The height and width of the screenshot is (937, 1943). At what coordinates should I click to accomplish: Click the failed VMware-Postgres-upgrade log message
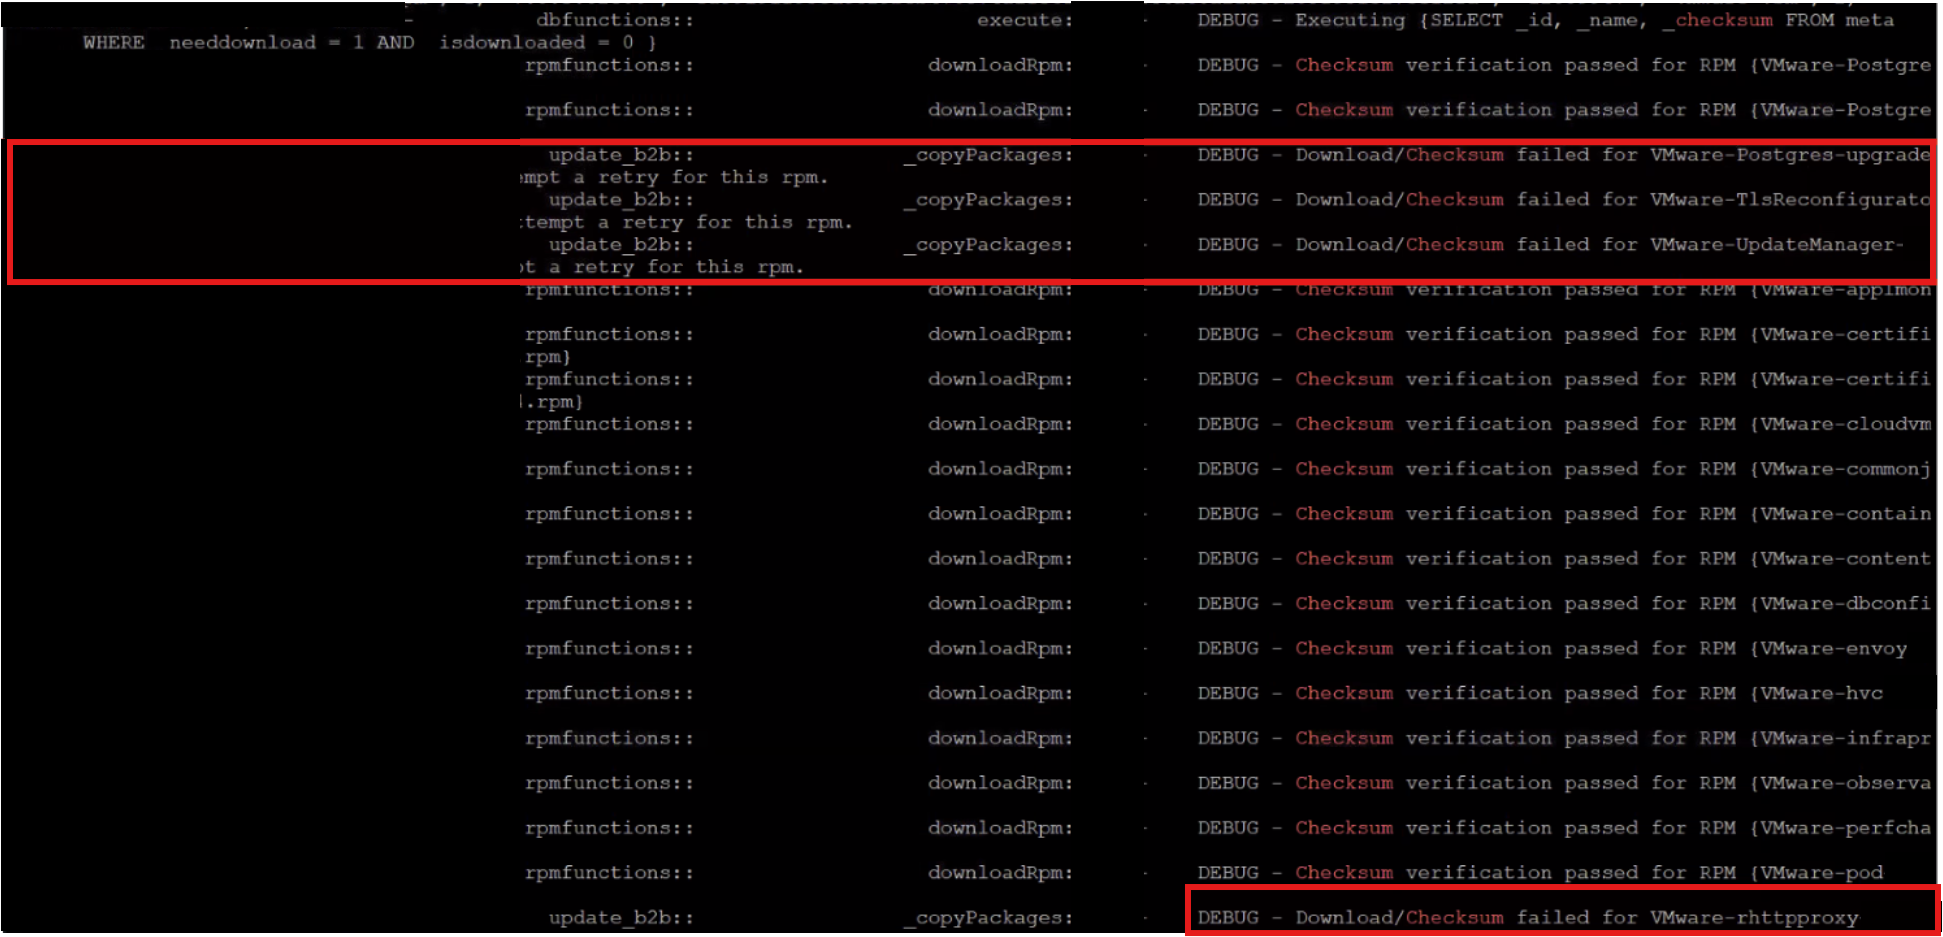click(x=1612, y=155)
